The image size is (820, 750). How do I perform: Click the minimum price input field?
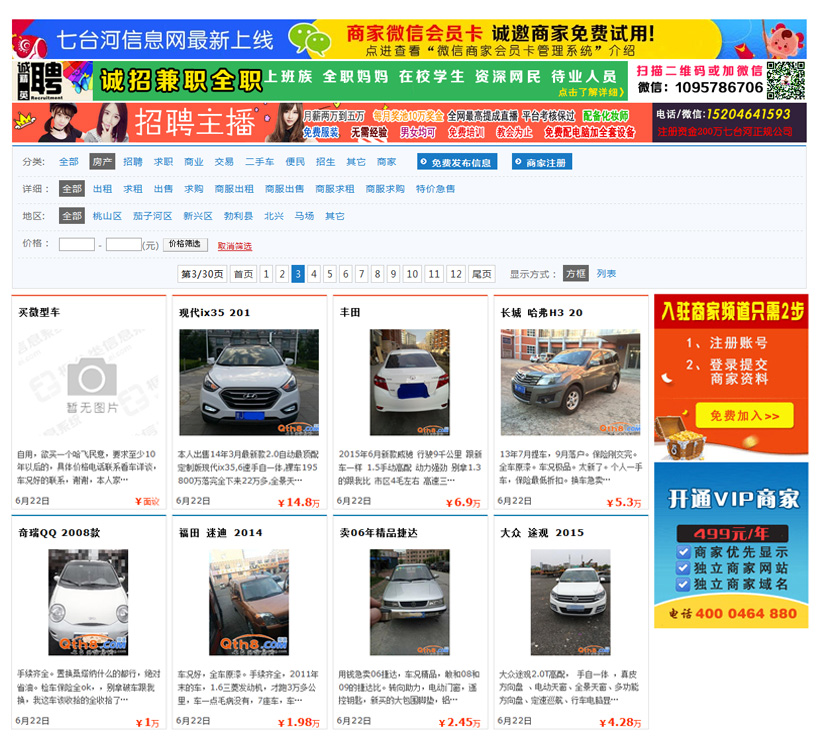[x=77, y=244]
